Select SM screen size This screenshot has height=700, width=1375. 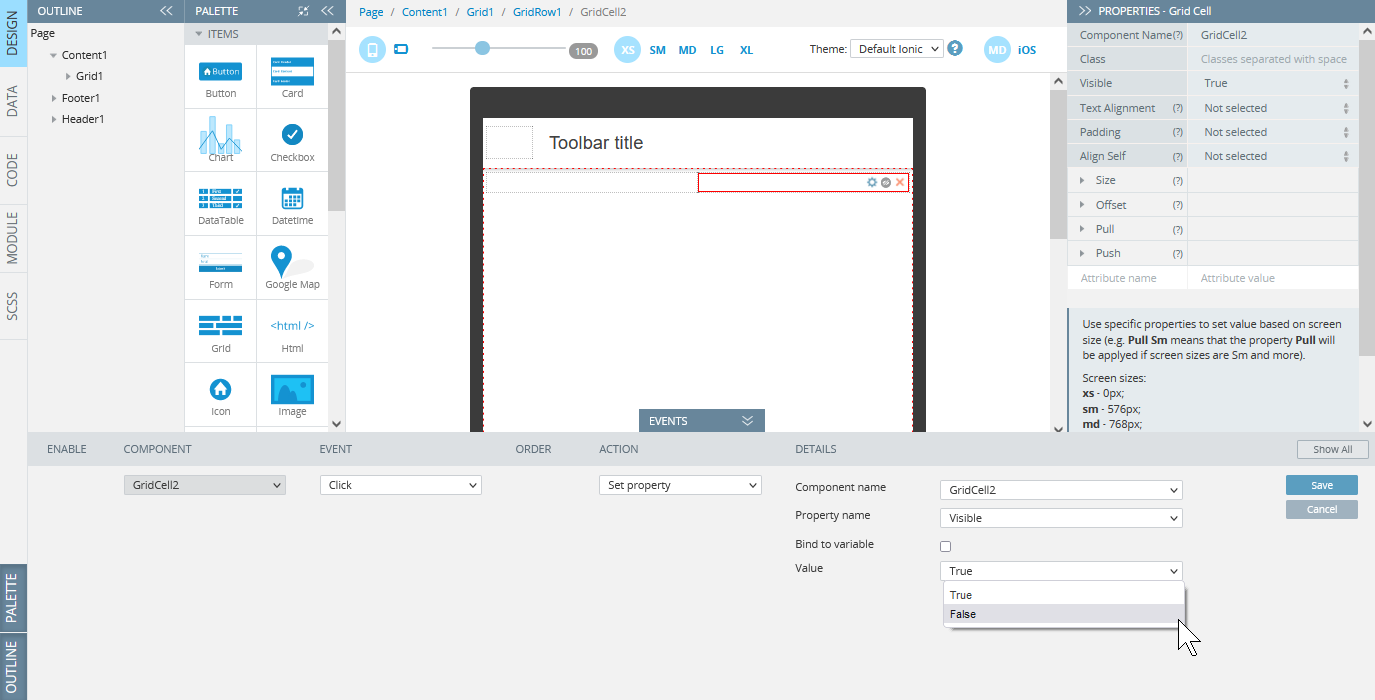point(657,49)
